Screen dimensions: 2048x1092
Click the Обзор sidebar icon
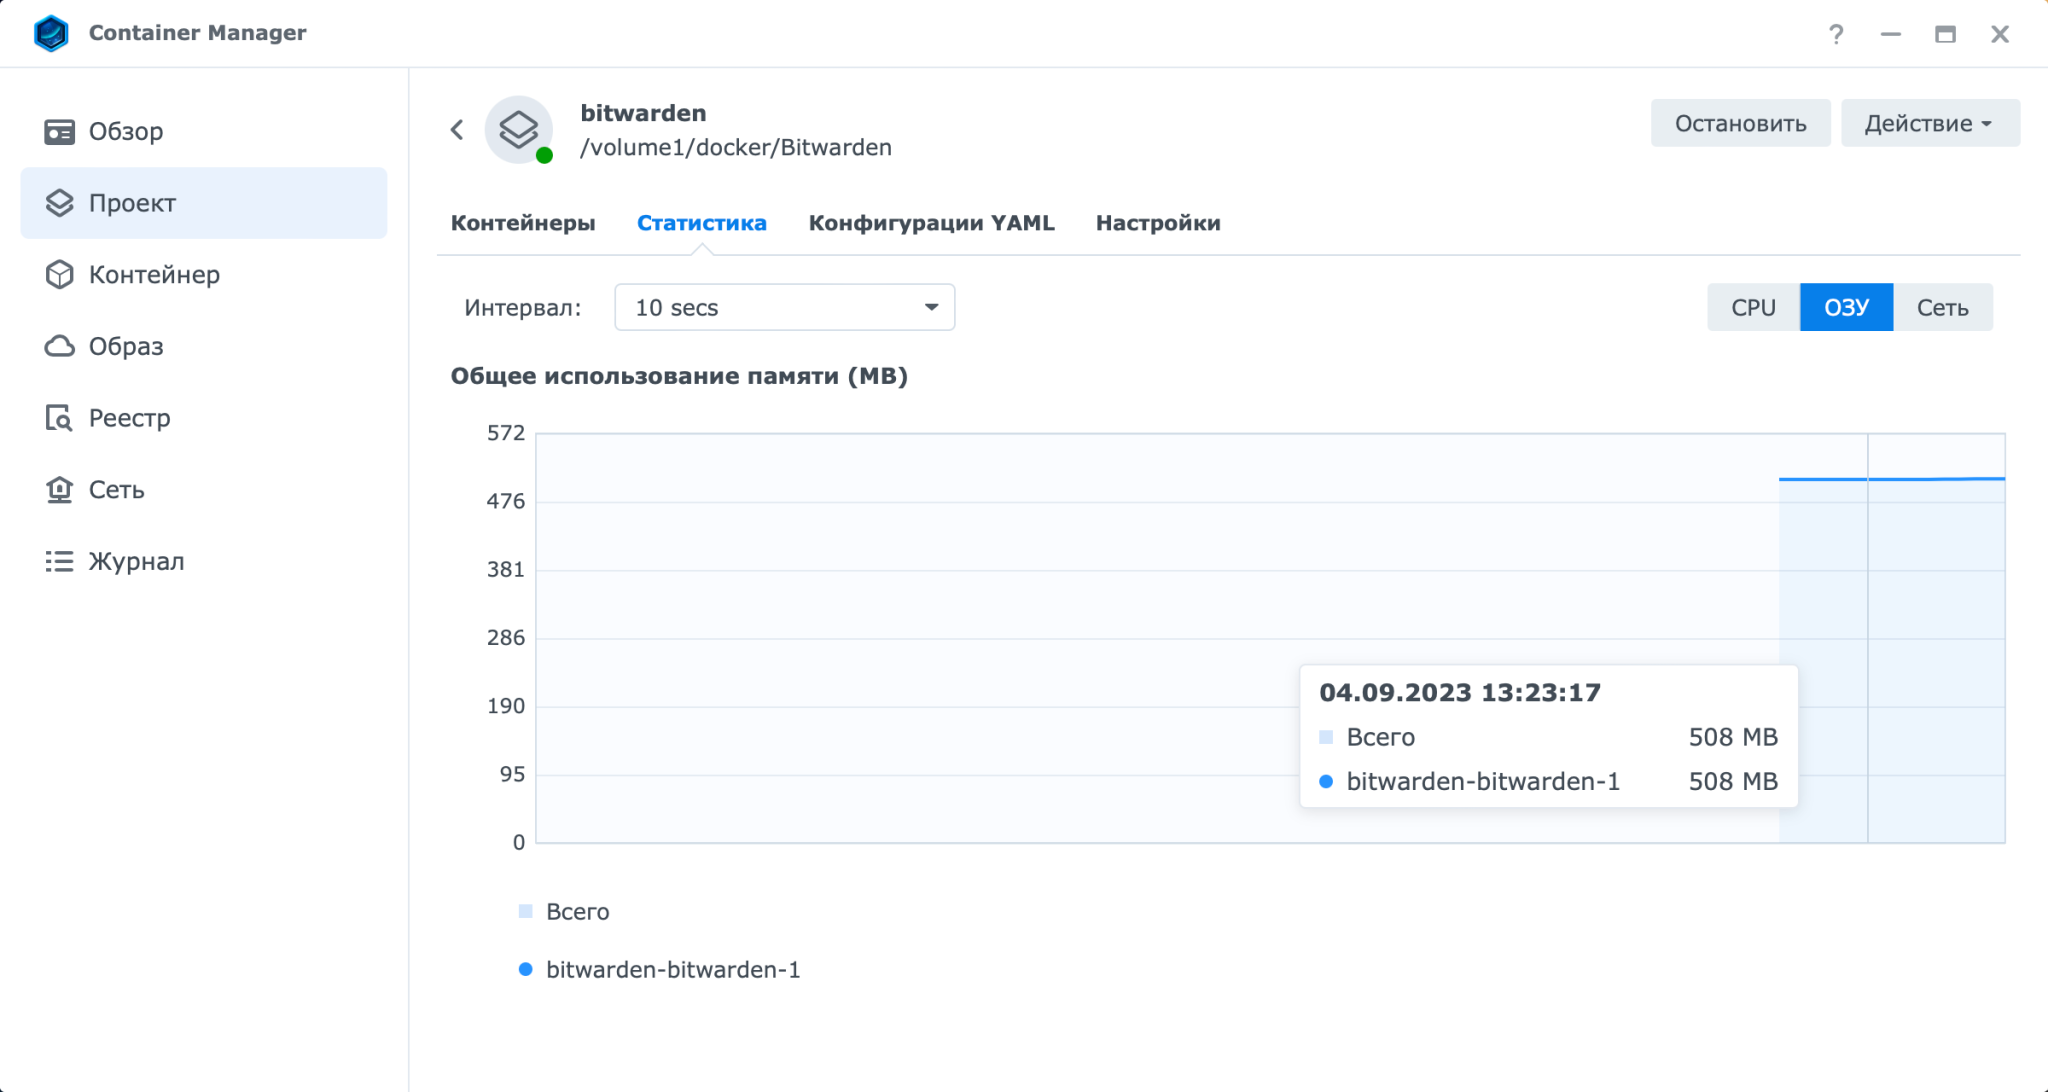(x=59, y=131)
